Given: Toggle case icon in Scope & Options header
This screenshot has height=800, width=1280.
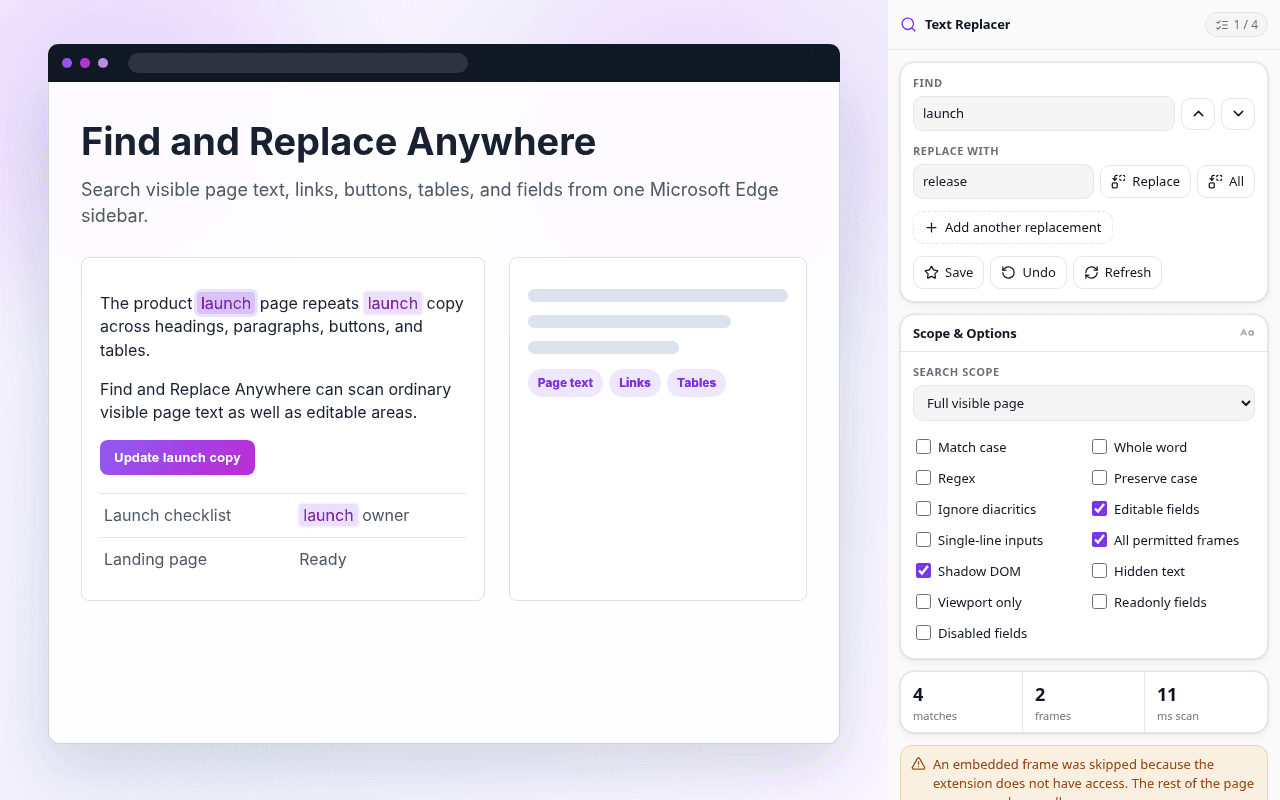Looking at the screenshot, I should (x=1247, y=333).
